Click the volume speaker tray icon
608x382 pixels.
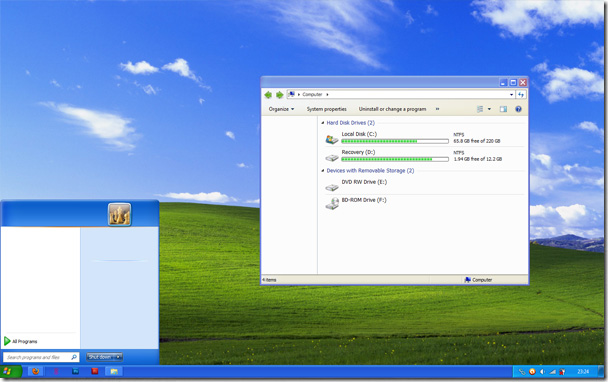(x=542, y=372)
